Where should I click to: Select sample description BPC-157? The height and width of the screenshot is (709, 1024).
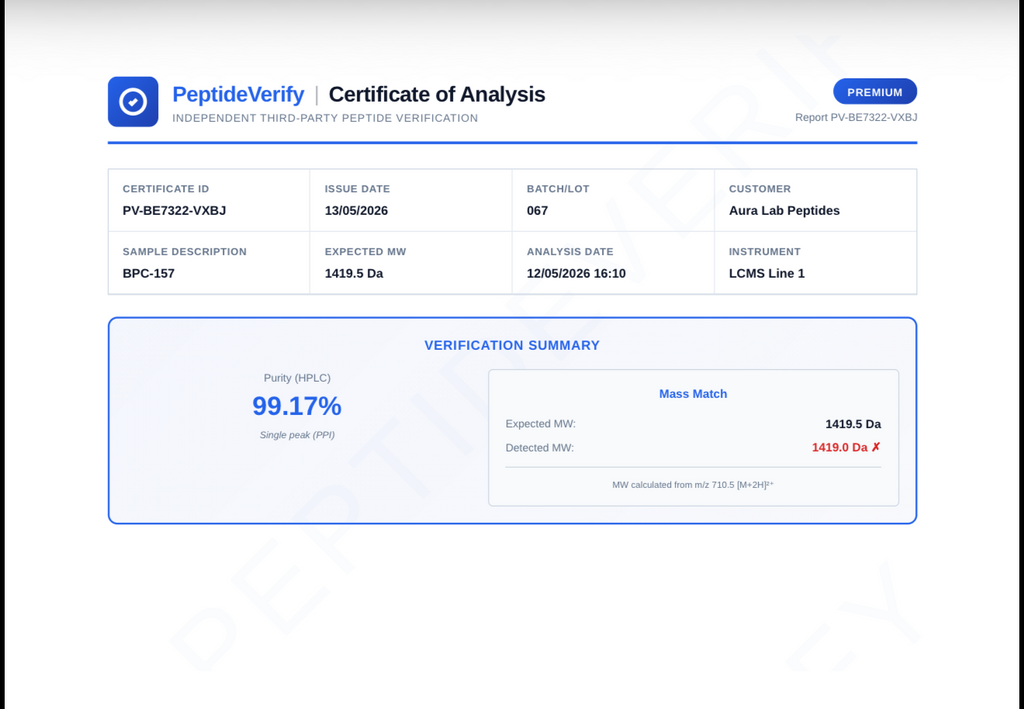click(x=149, y=274)
